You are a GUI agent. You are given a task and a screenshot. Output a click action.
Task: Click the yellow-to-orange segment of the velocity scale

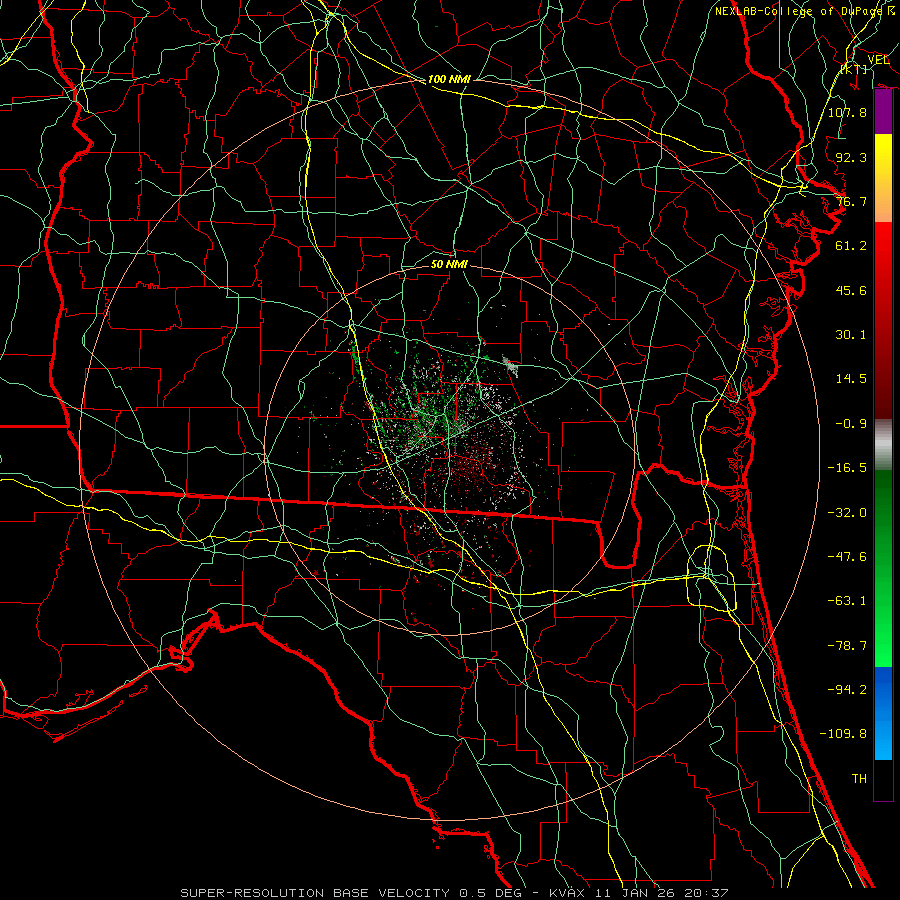coord(883,178)
